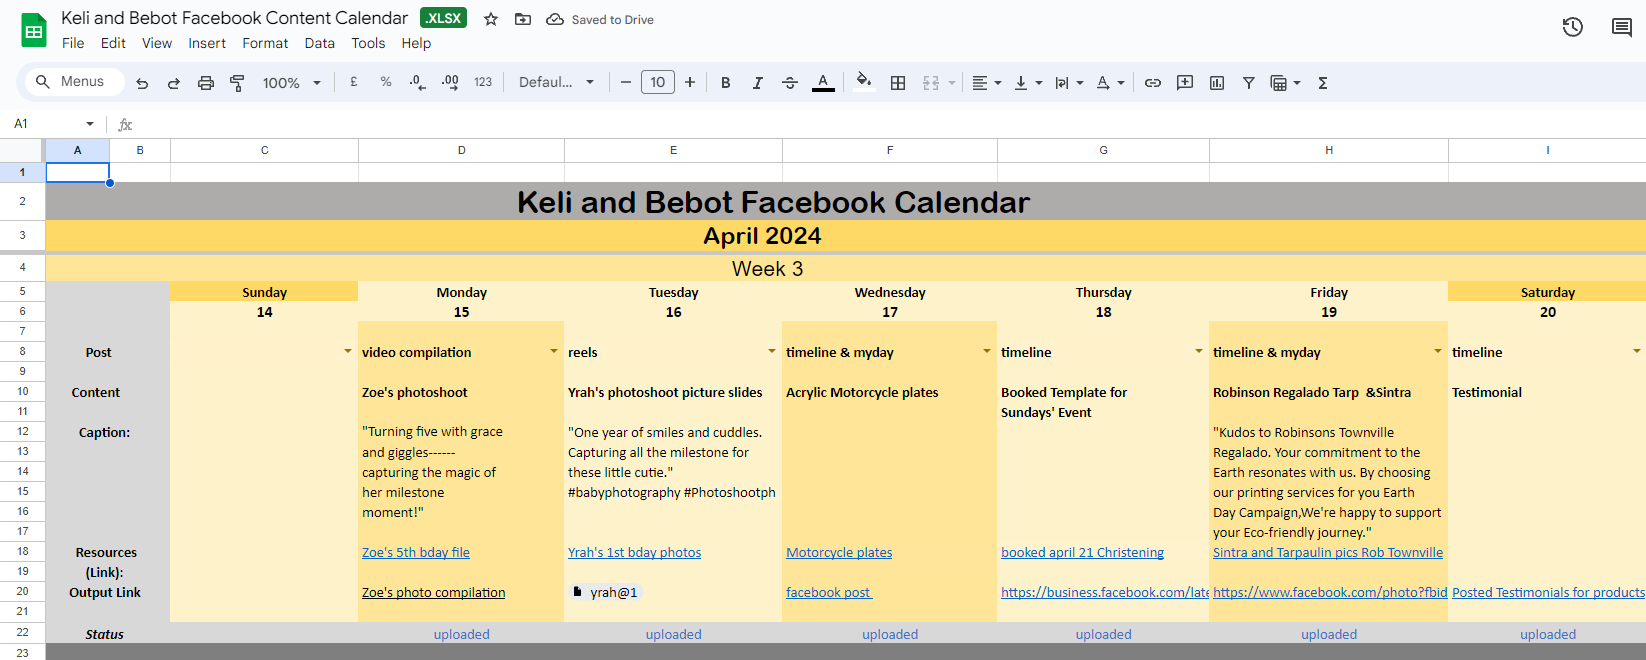
Task: Insert chart icon
Action: 1217,83
